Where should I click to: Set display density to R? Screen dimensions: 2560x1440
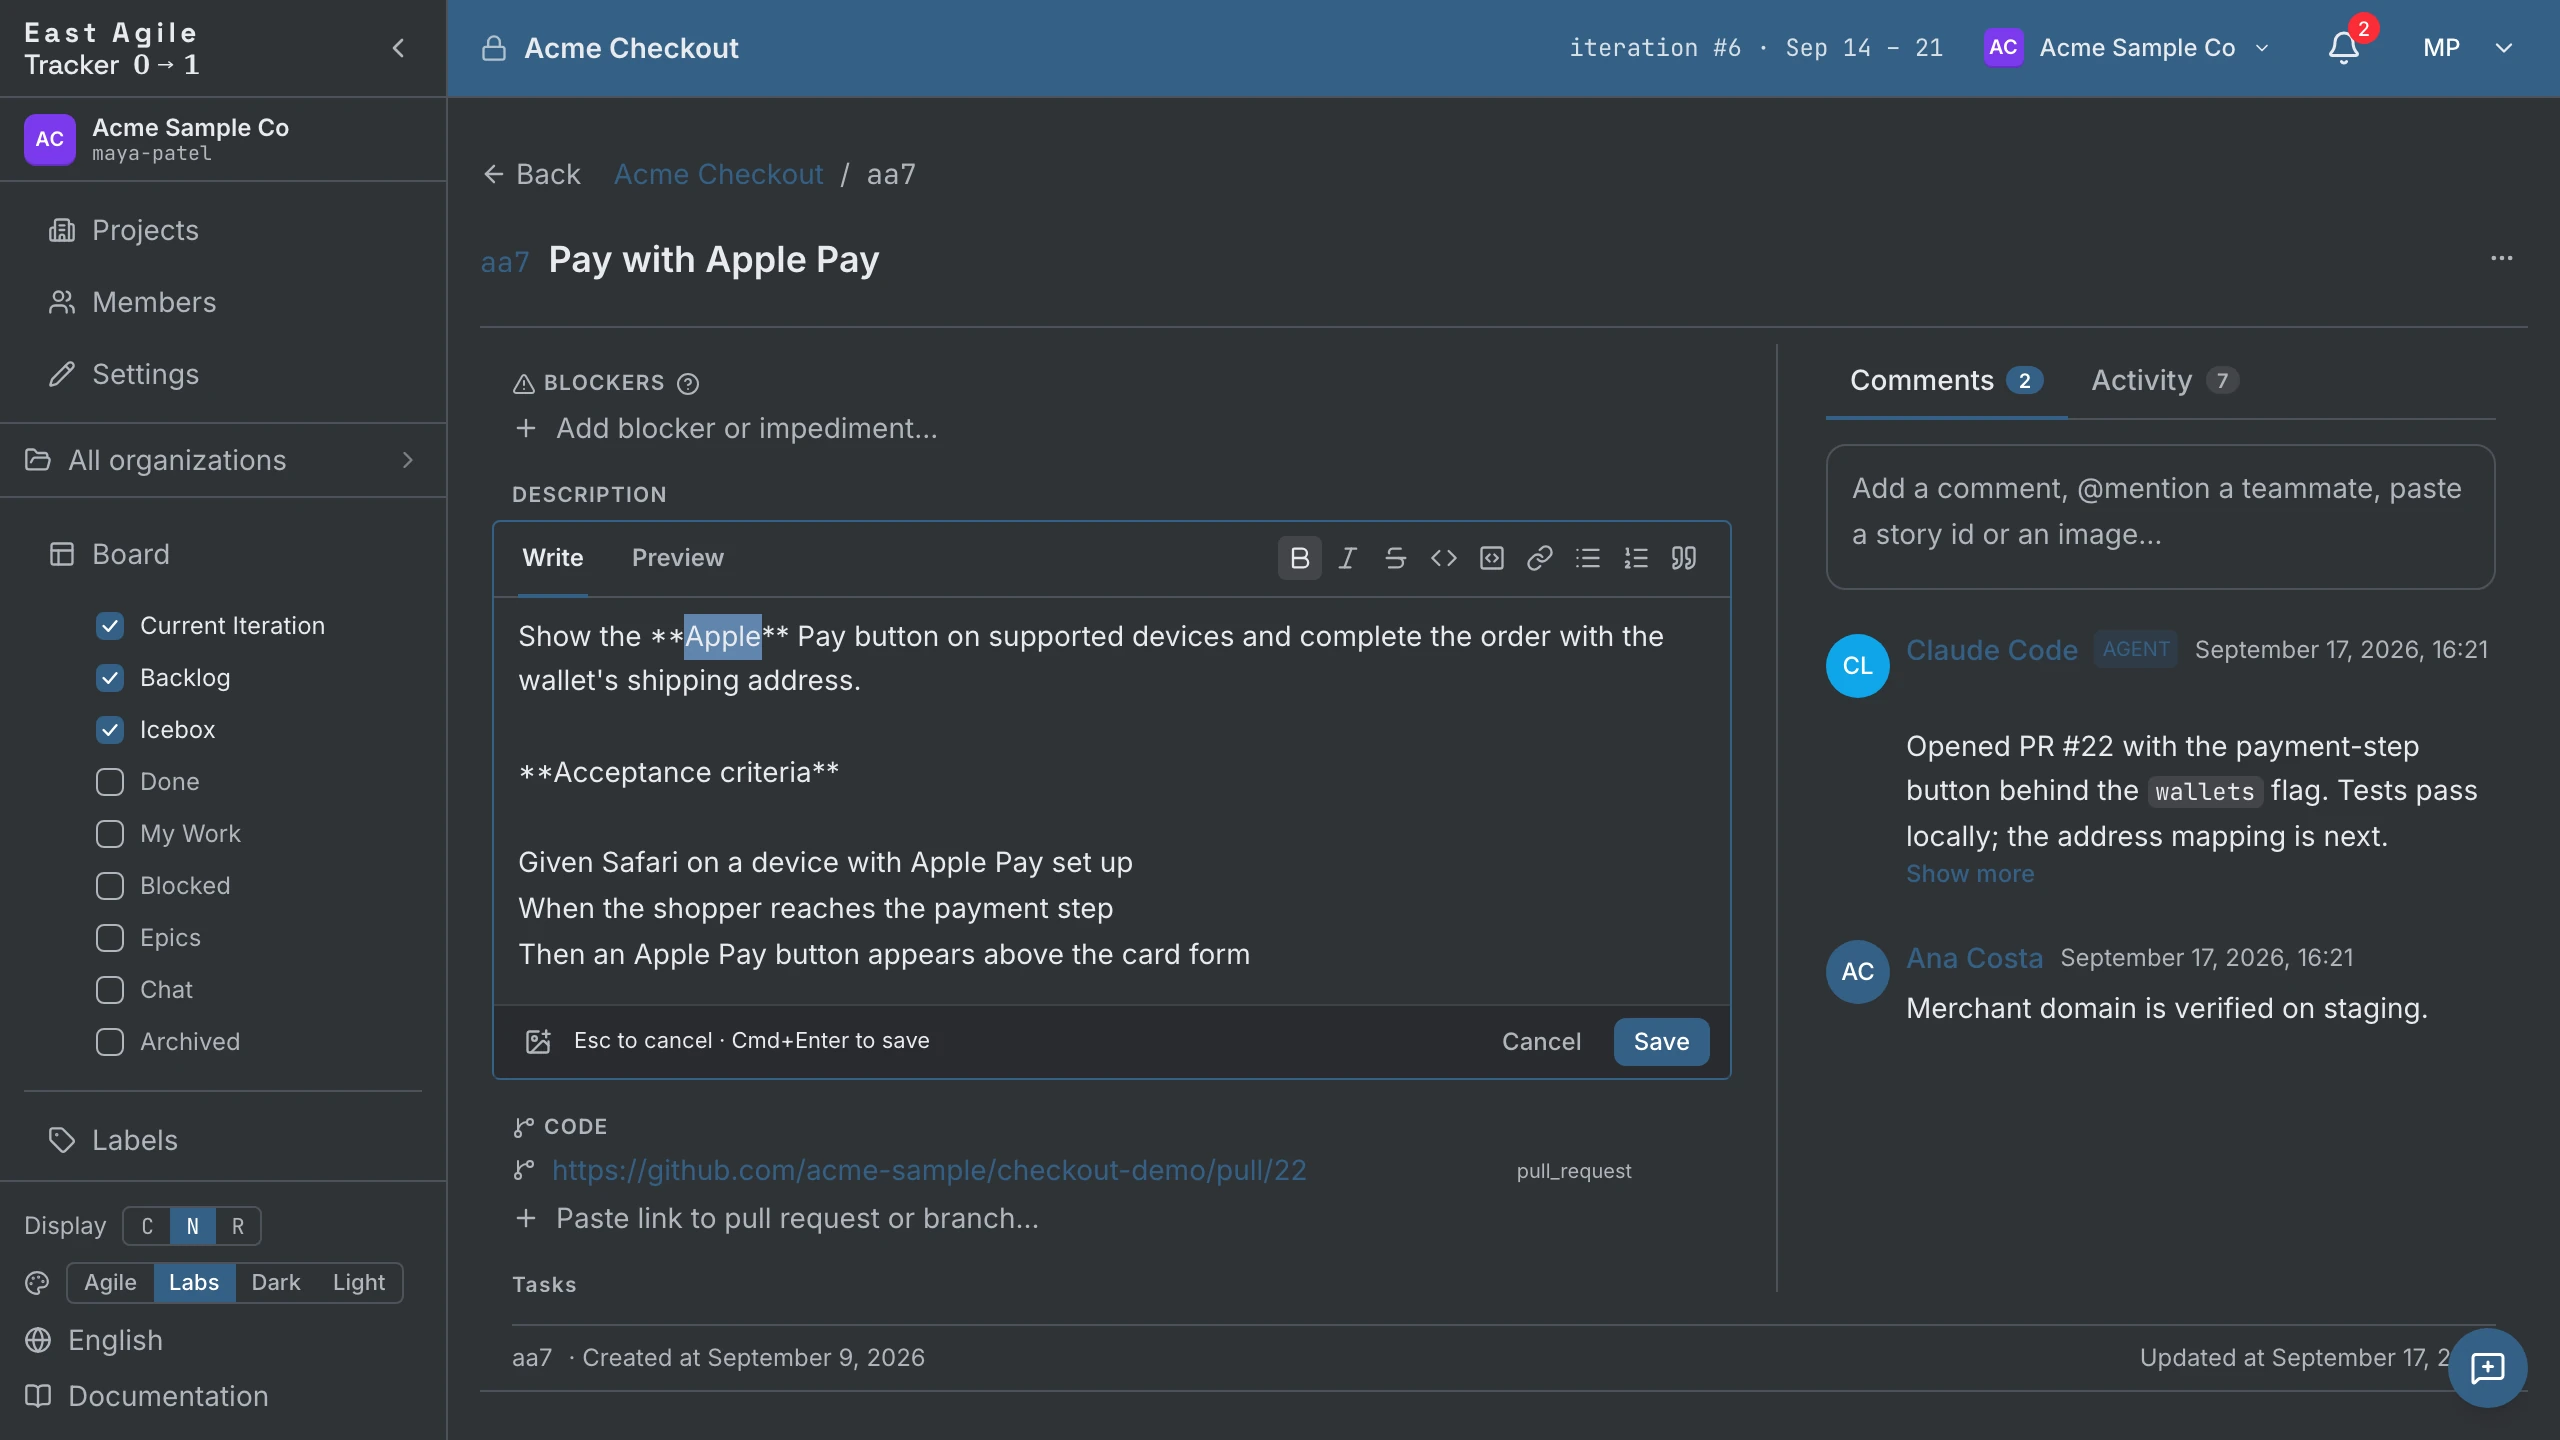click(238, 1226)
